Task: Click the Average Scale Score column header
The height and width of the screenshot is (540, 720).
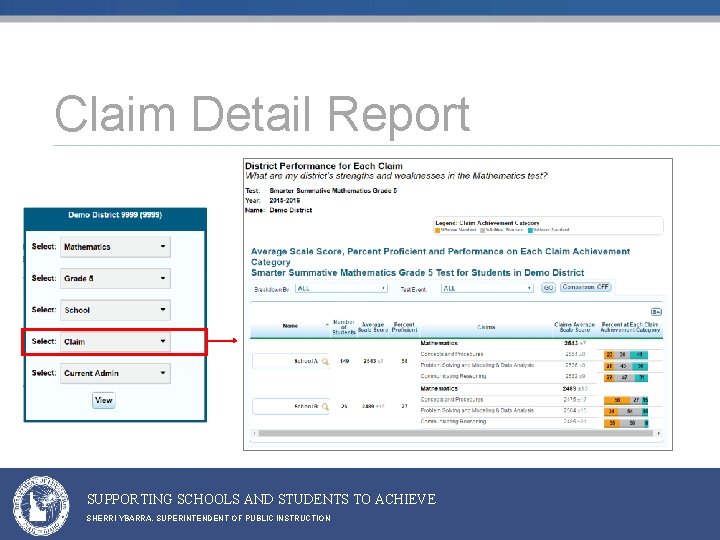Action: pyautogui.click(x=373, y=327)
